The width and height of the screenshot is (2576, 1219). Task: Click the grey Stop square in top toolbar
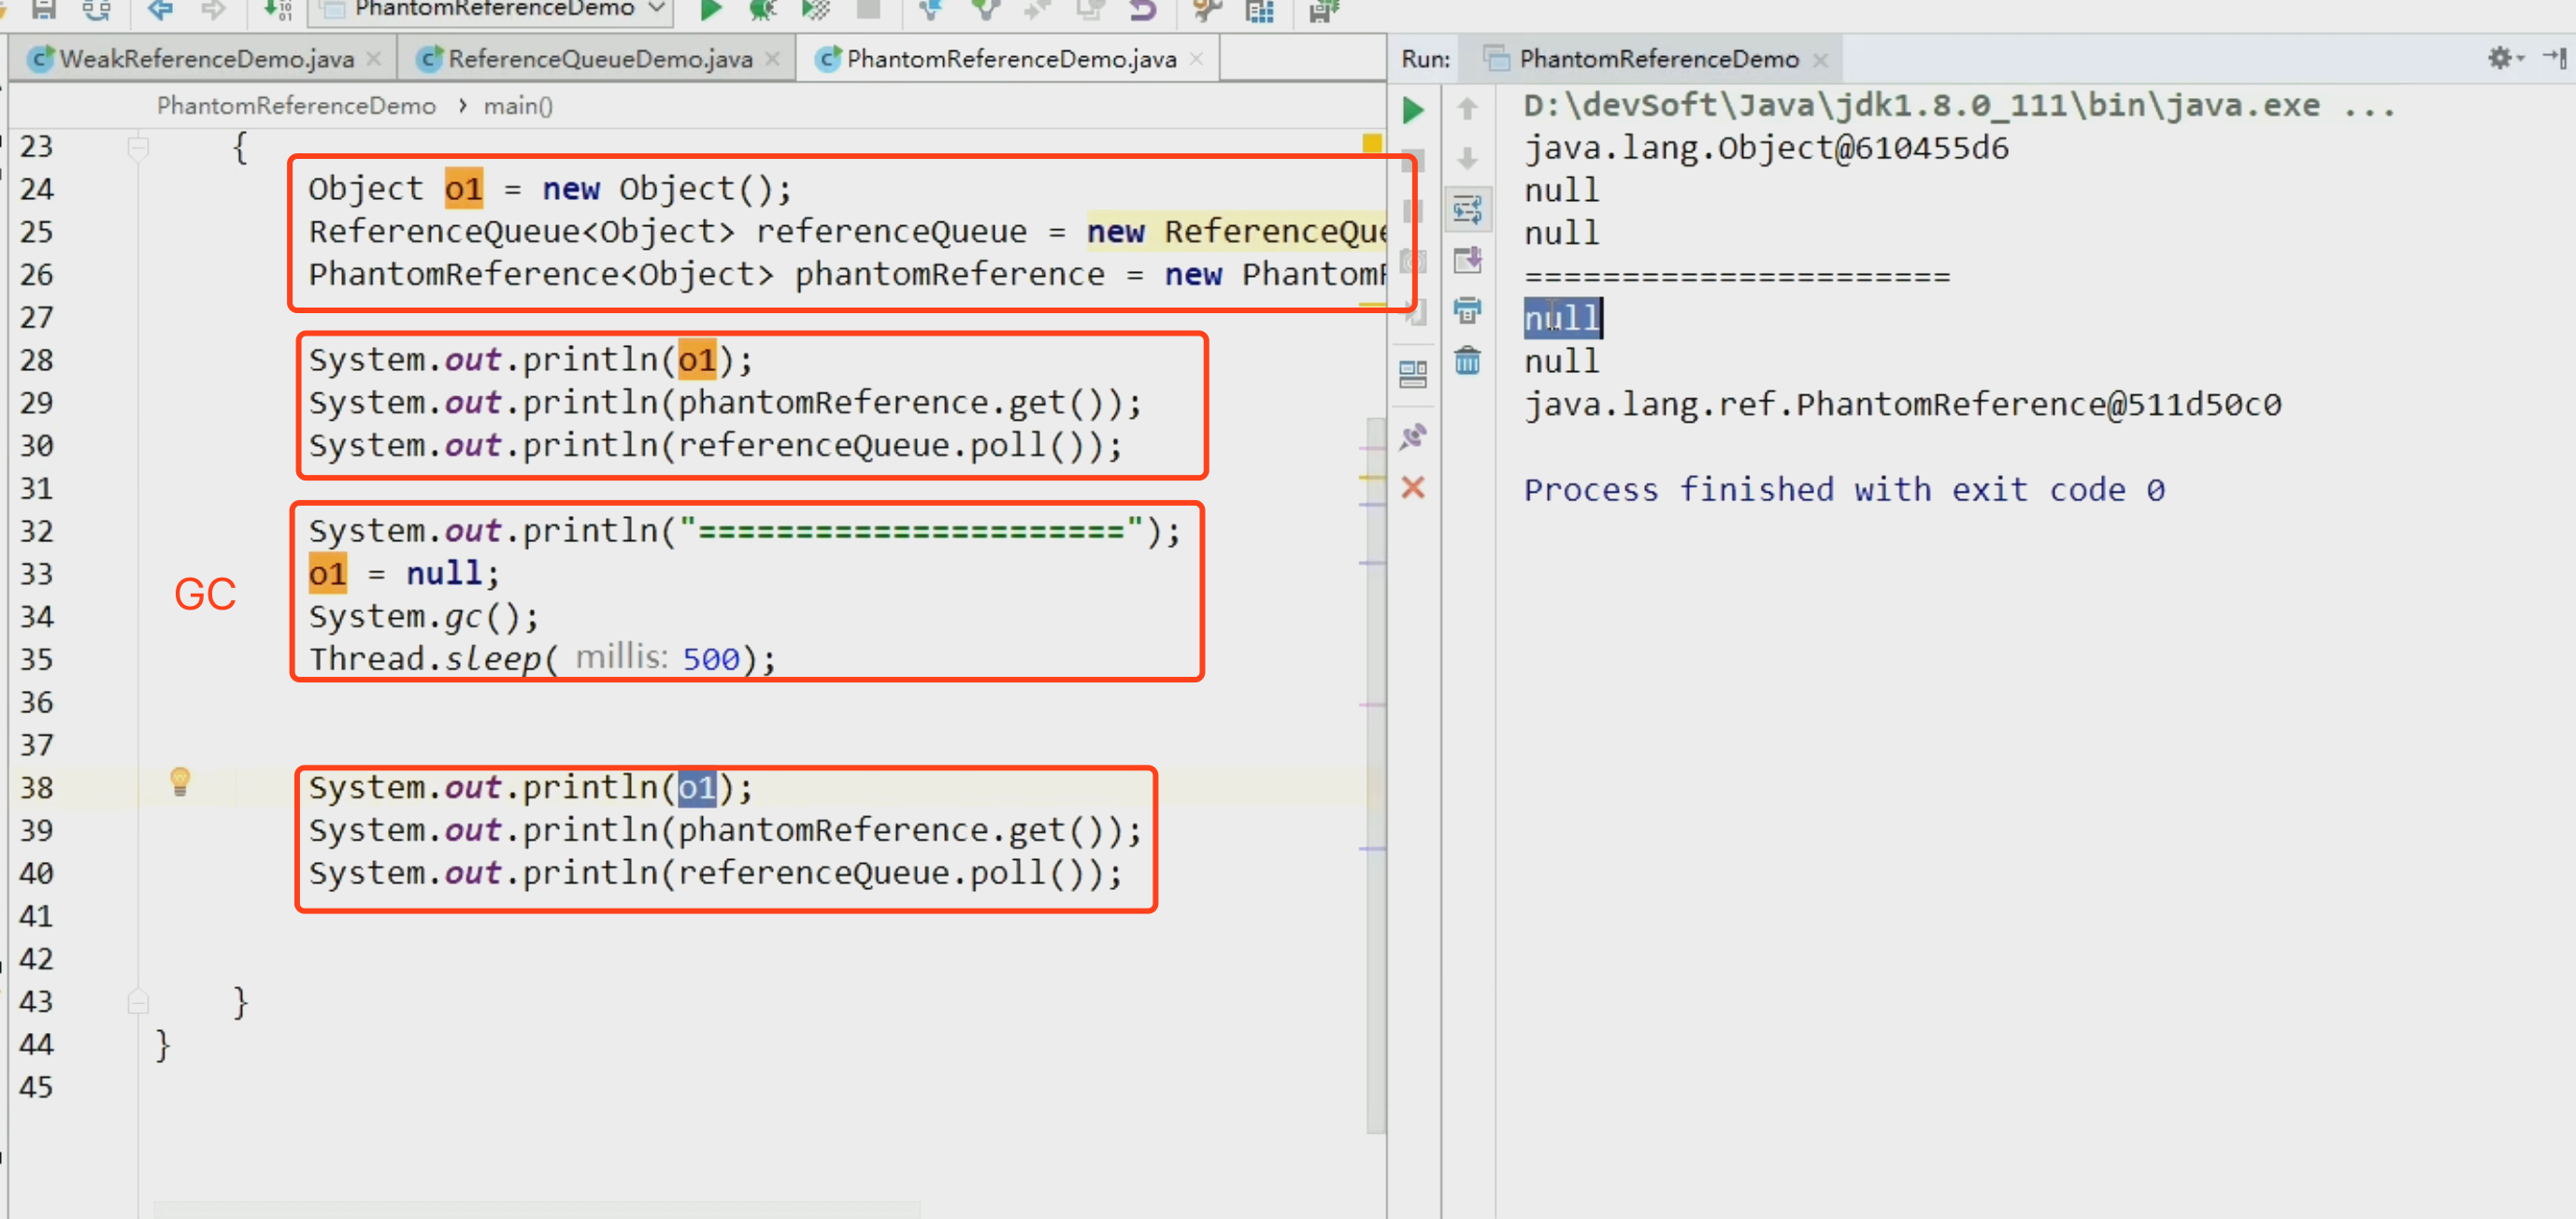[x=868, y=10]
